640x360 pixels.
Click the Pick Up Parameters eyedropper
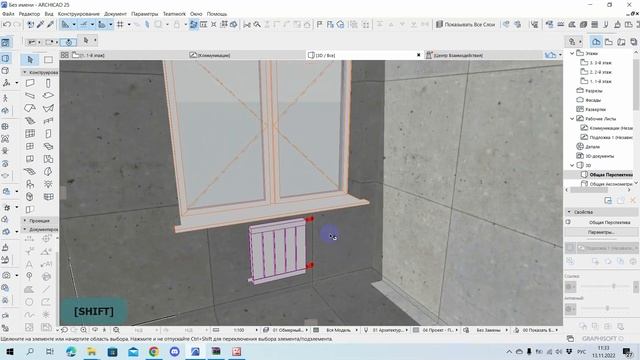pos(40,24)
